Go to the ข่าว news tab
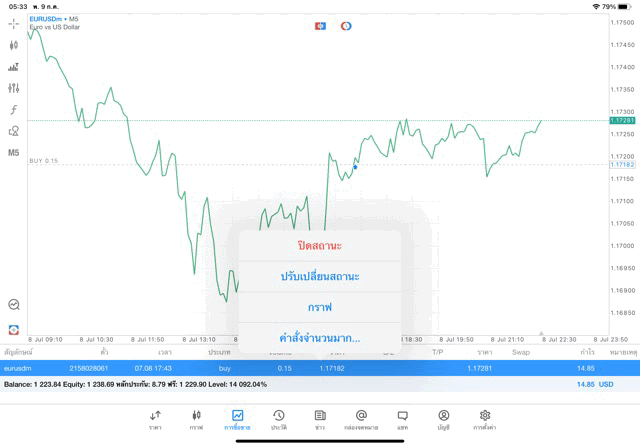 tap(320, 419)
